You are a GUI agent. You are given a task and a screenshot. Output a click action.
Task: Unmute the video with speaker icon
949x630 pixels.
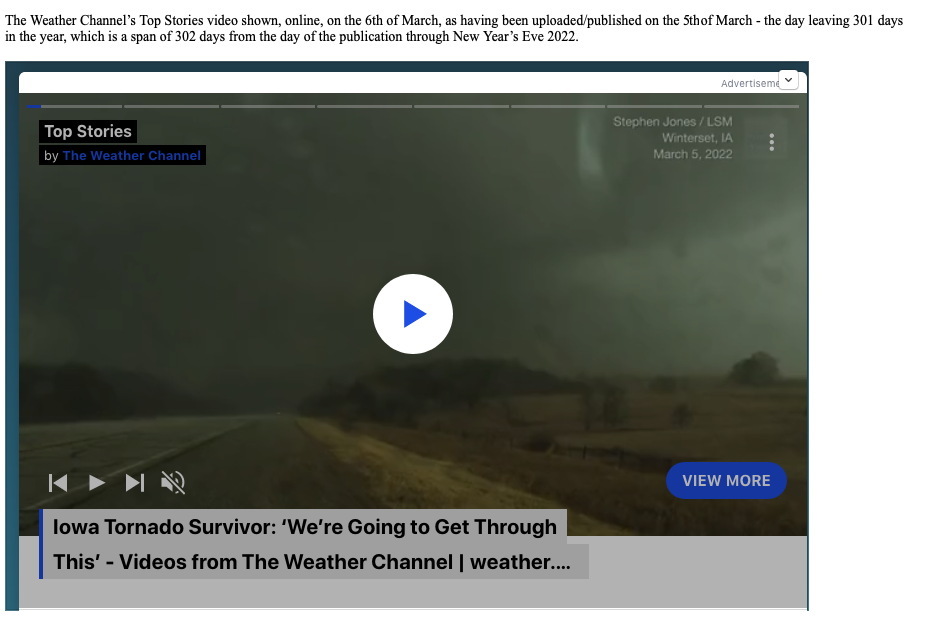173,483
